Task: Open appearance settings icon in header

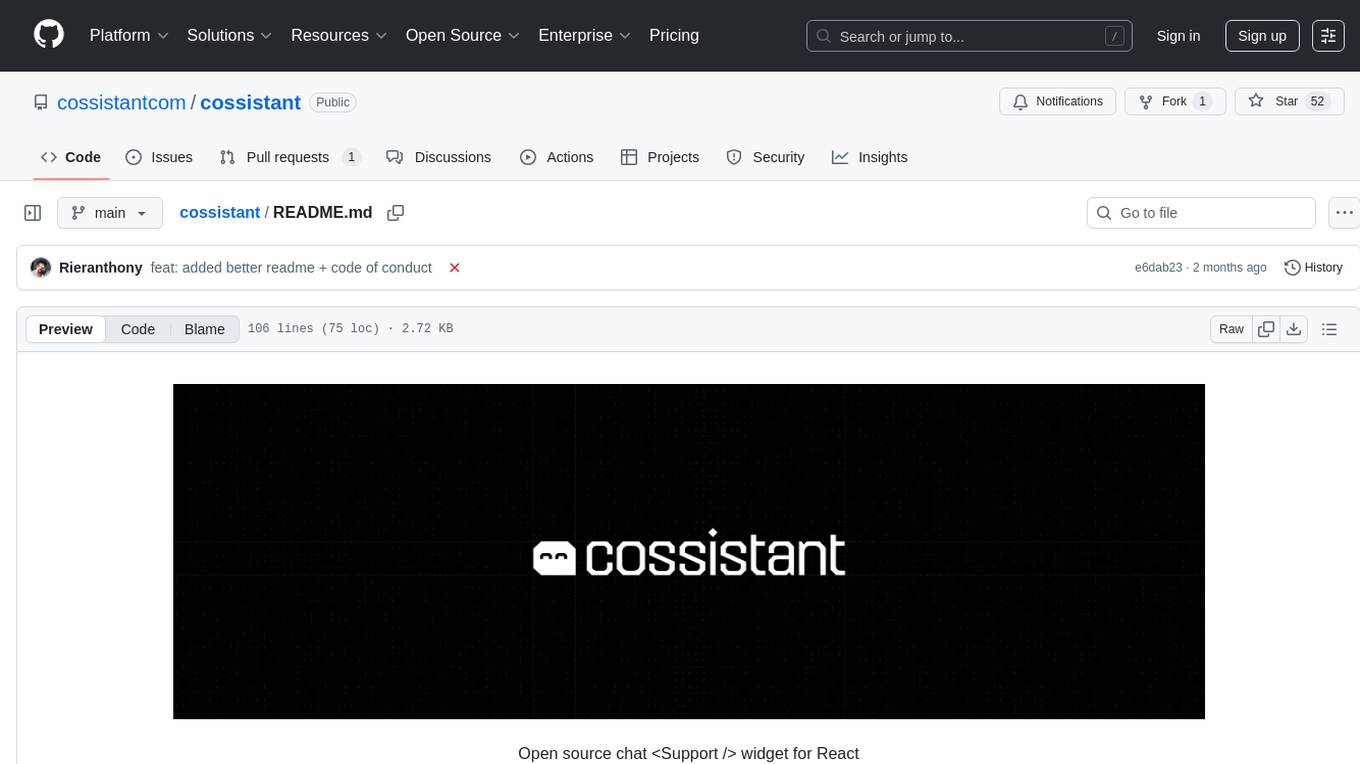Action: point(1328,36)
